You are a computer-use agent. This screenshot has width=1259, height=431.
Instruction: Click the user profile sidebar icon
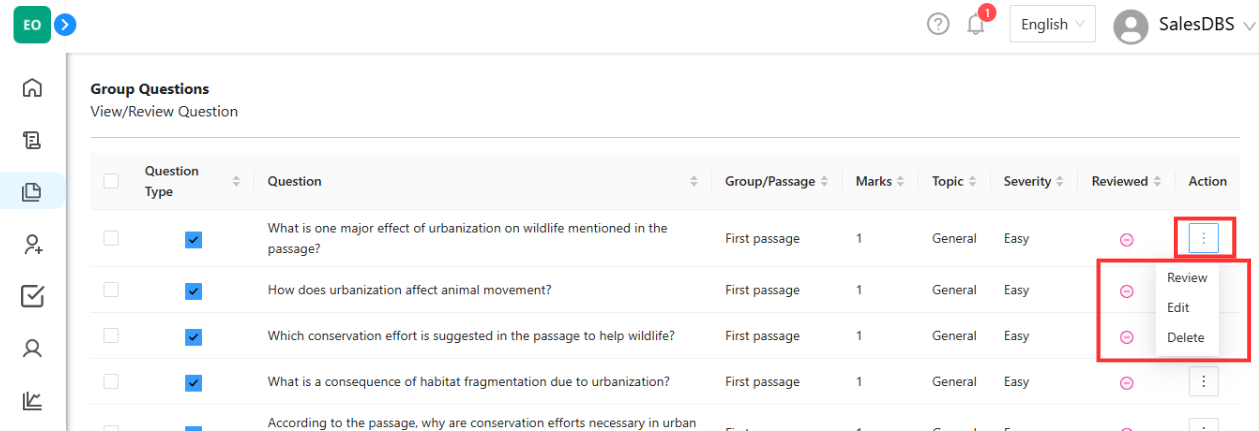32,348
